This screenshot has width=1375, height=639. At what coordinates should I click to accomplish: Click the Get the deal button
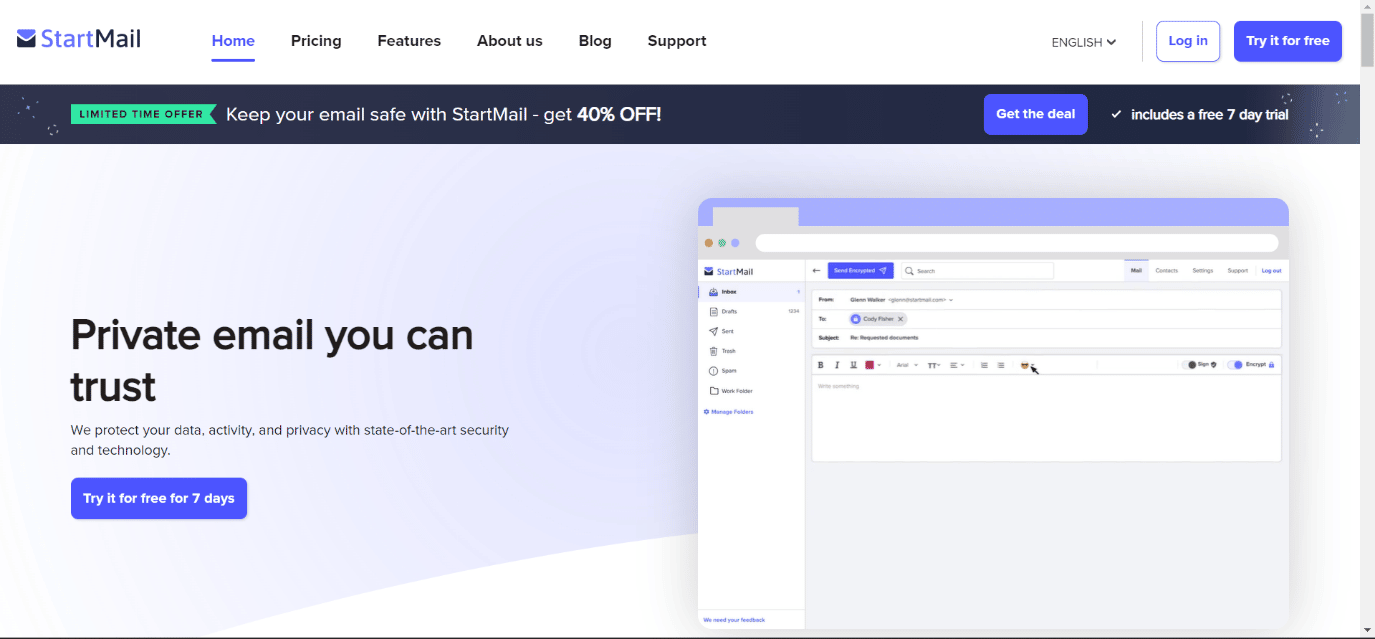[1035, 114]
